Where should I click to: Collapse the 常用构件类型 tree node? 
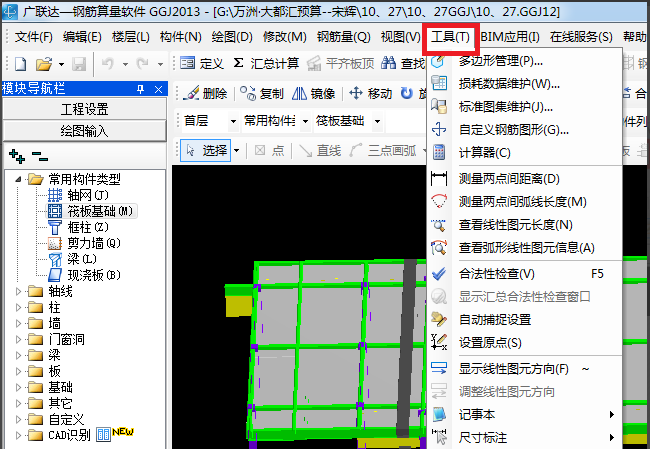20,180
